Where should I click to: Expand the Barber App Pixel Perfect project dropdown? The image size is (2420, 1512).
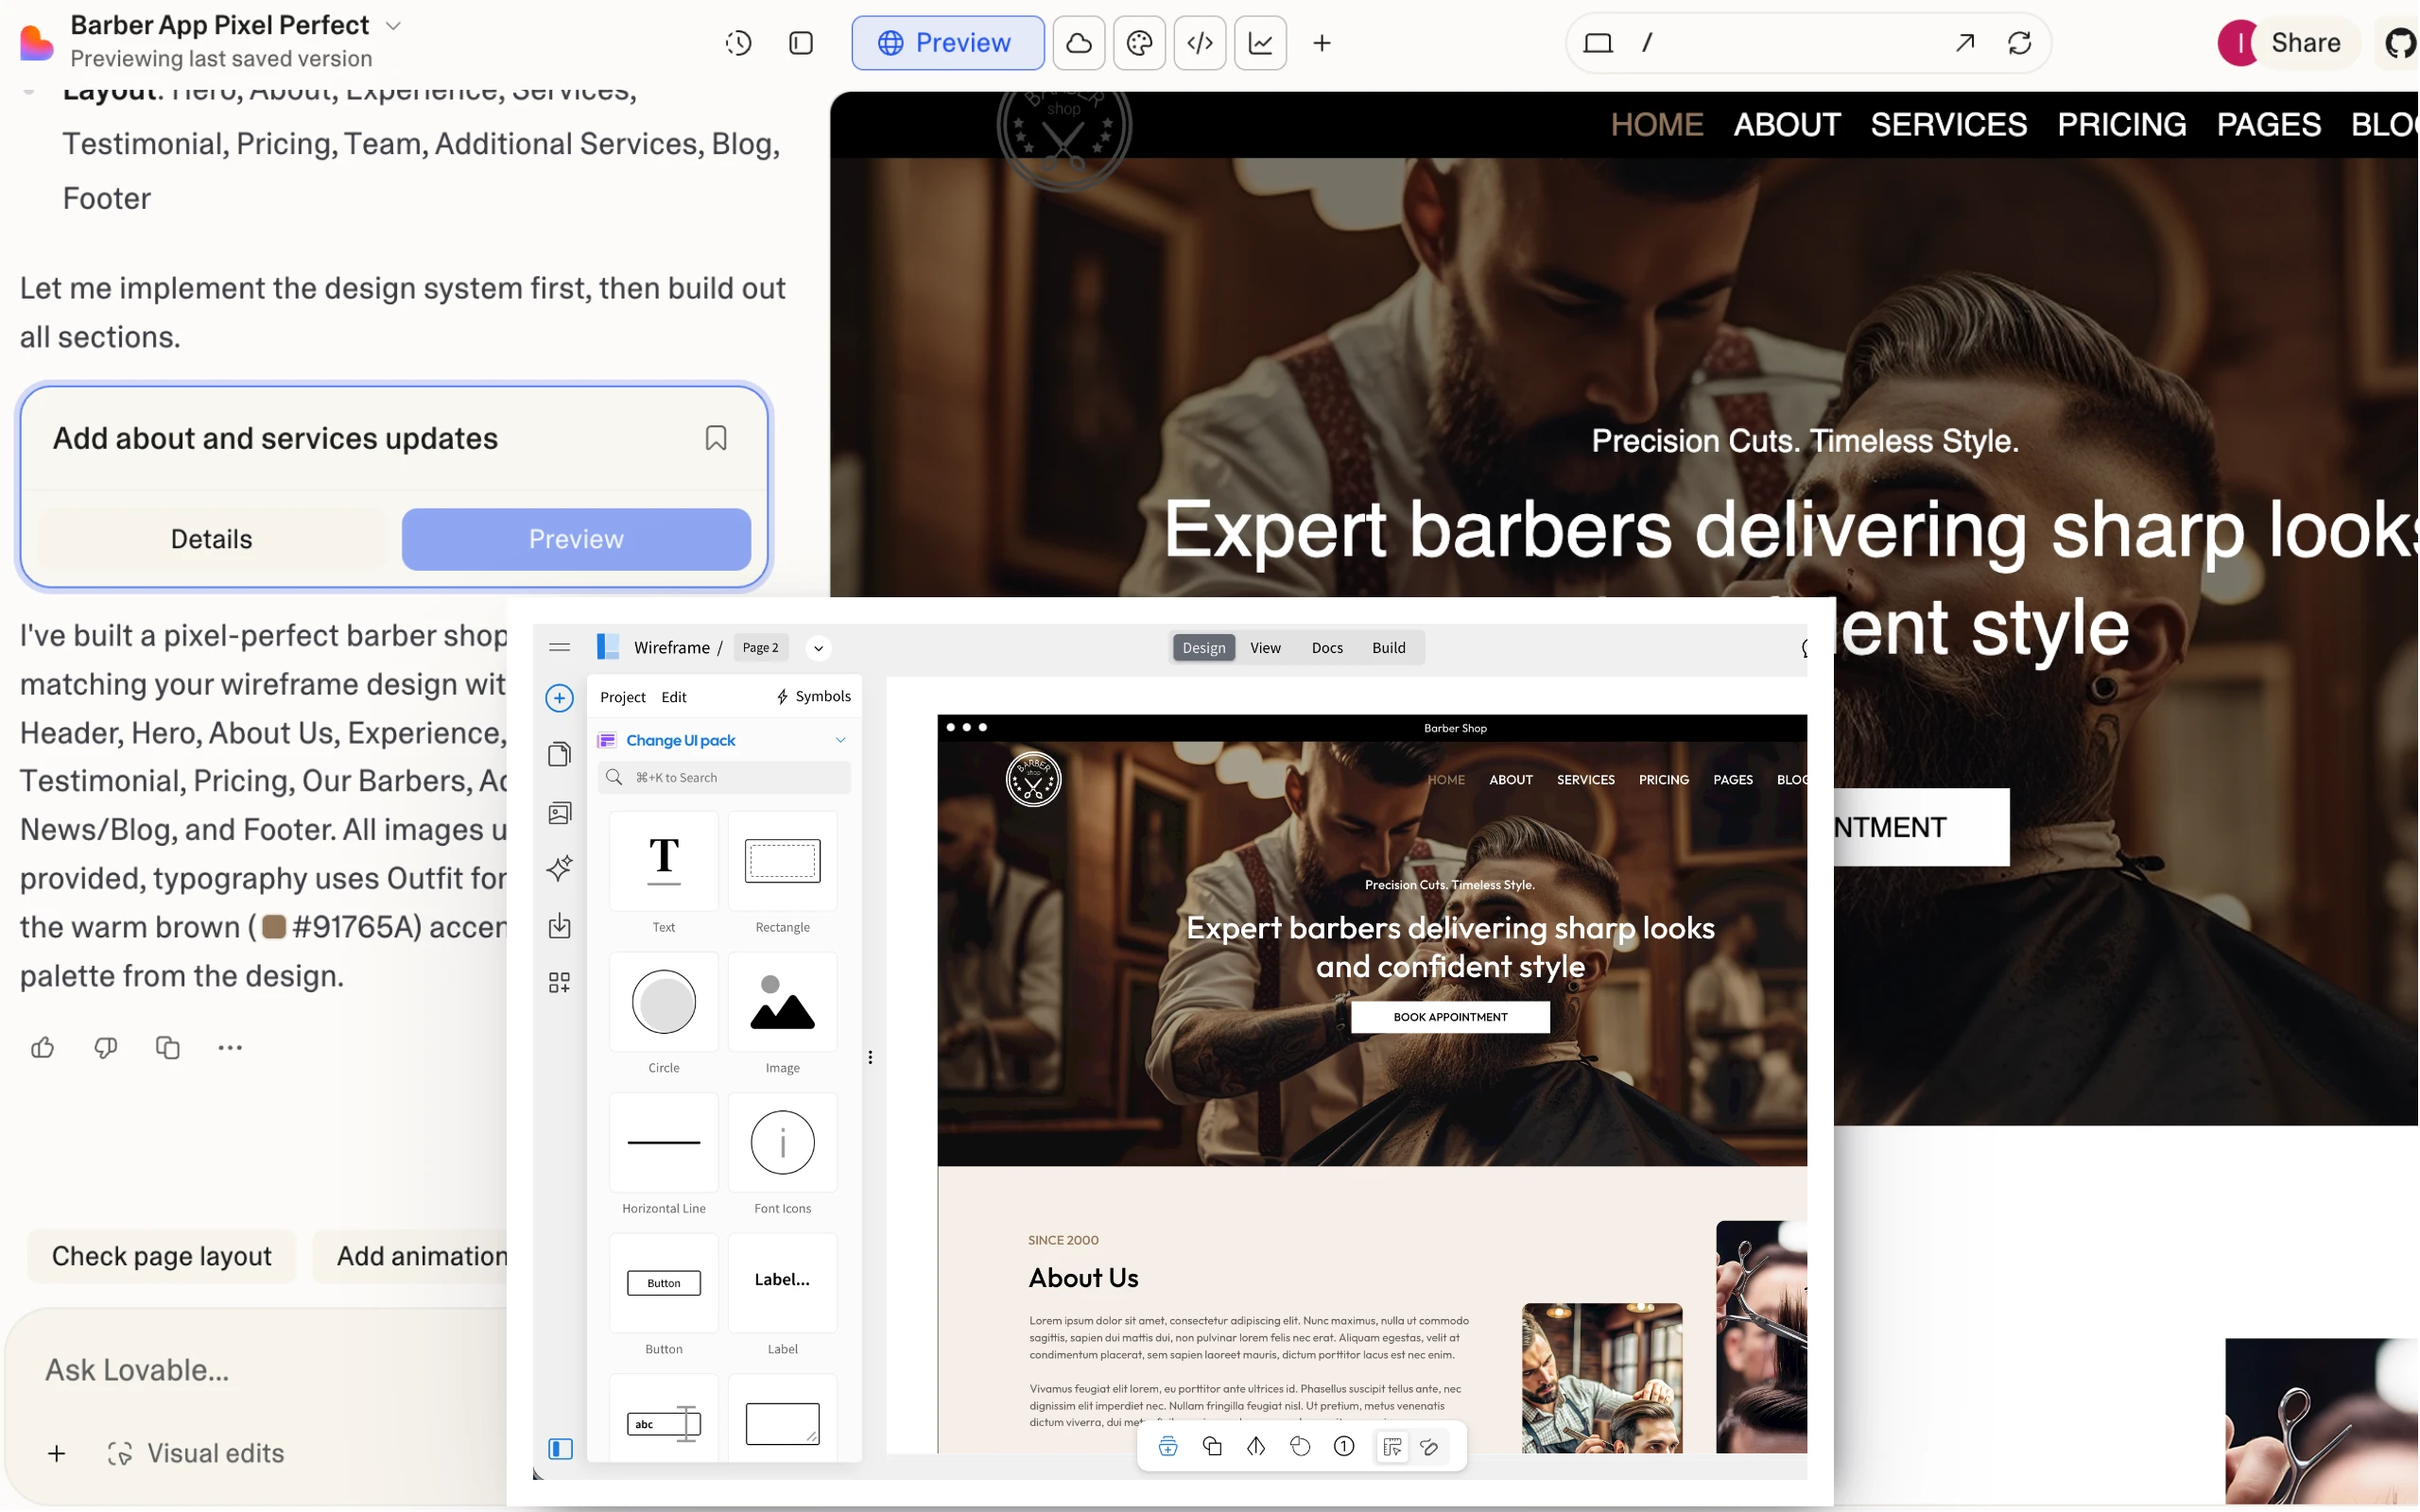coord(393,26)
